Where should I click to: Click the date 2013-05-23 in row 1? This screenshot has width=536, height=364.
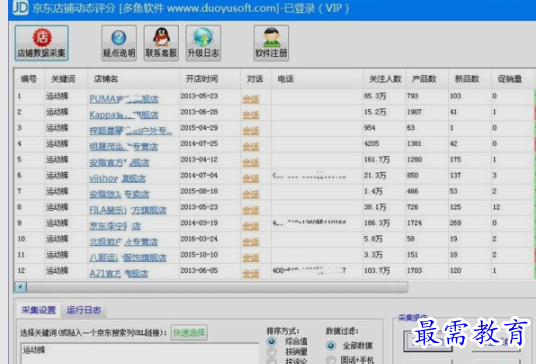tap(199, 96)
